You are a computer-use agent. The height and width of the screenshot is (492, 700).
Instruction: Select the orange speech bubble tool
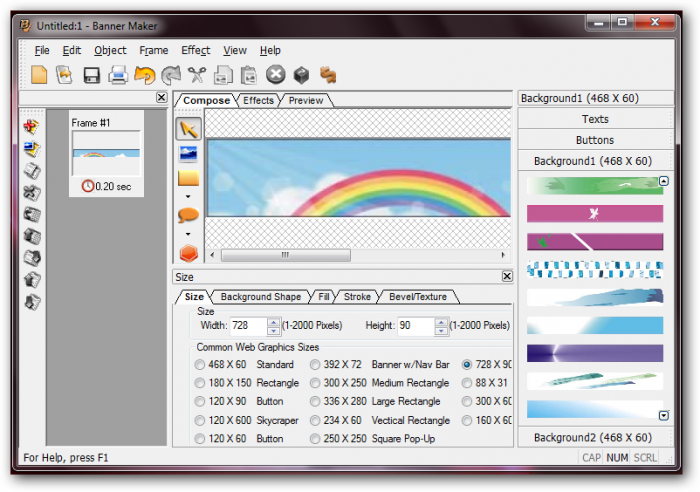188,214
